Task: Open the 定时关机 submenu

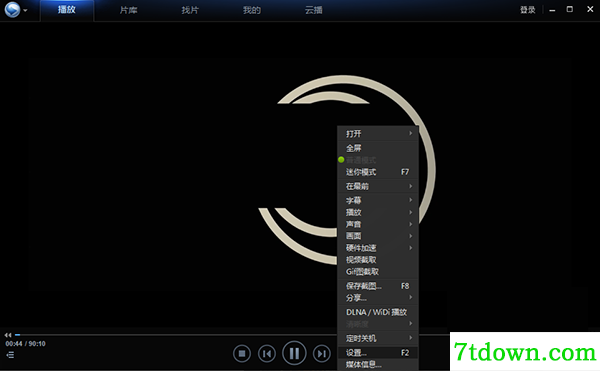Action: pos(378,338)
